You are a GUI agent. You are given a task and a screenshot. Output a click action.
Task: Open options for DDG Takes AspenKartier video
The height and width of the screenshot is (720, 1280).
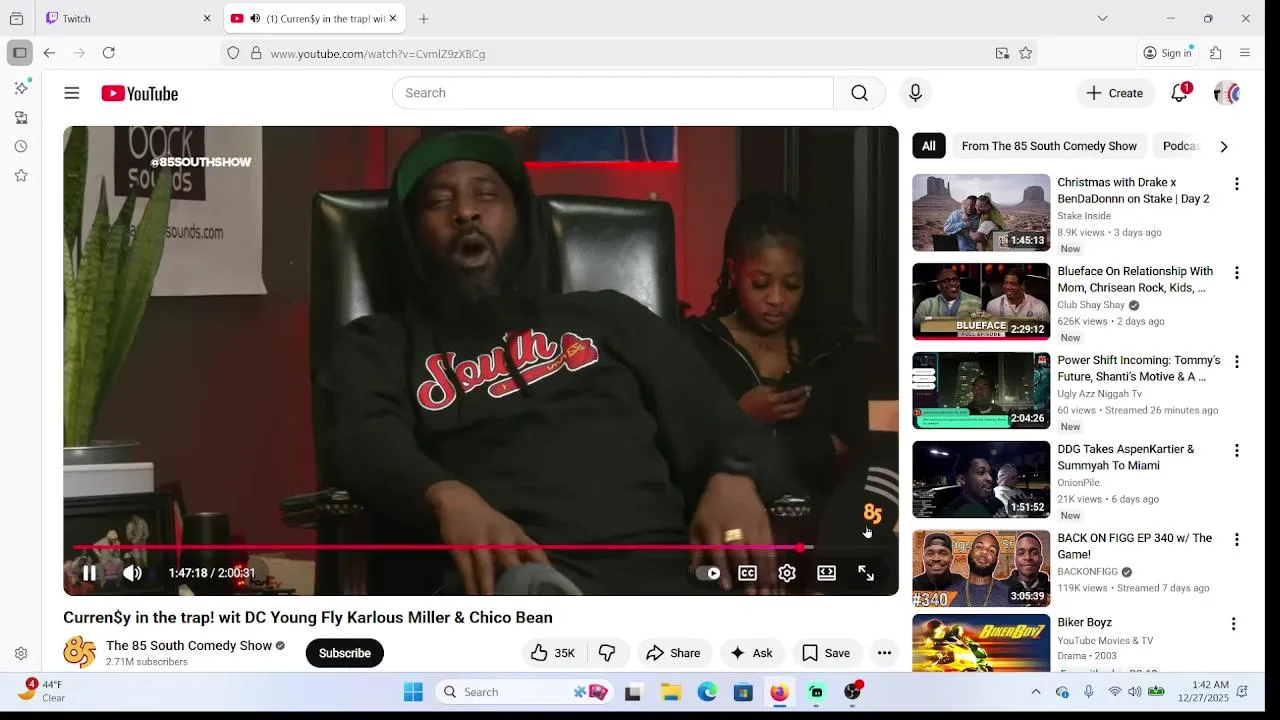[x=1237, y=451]
